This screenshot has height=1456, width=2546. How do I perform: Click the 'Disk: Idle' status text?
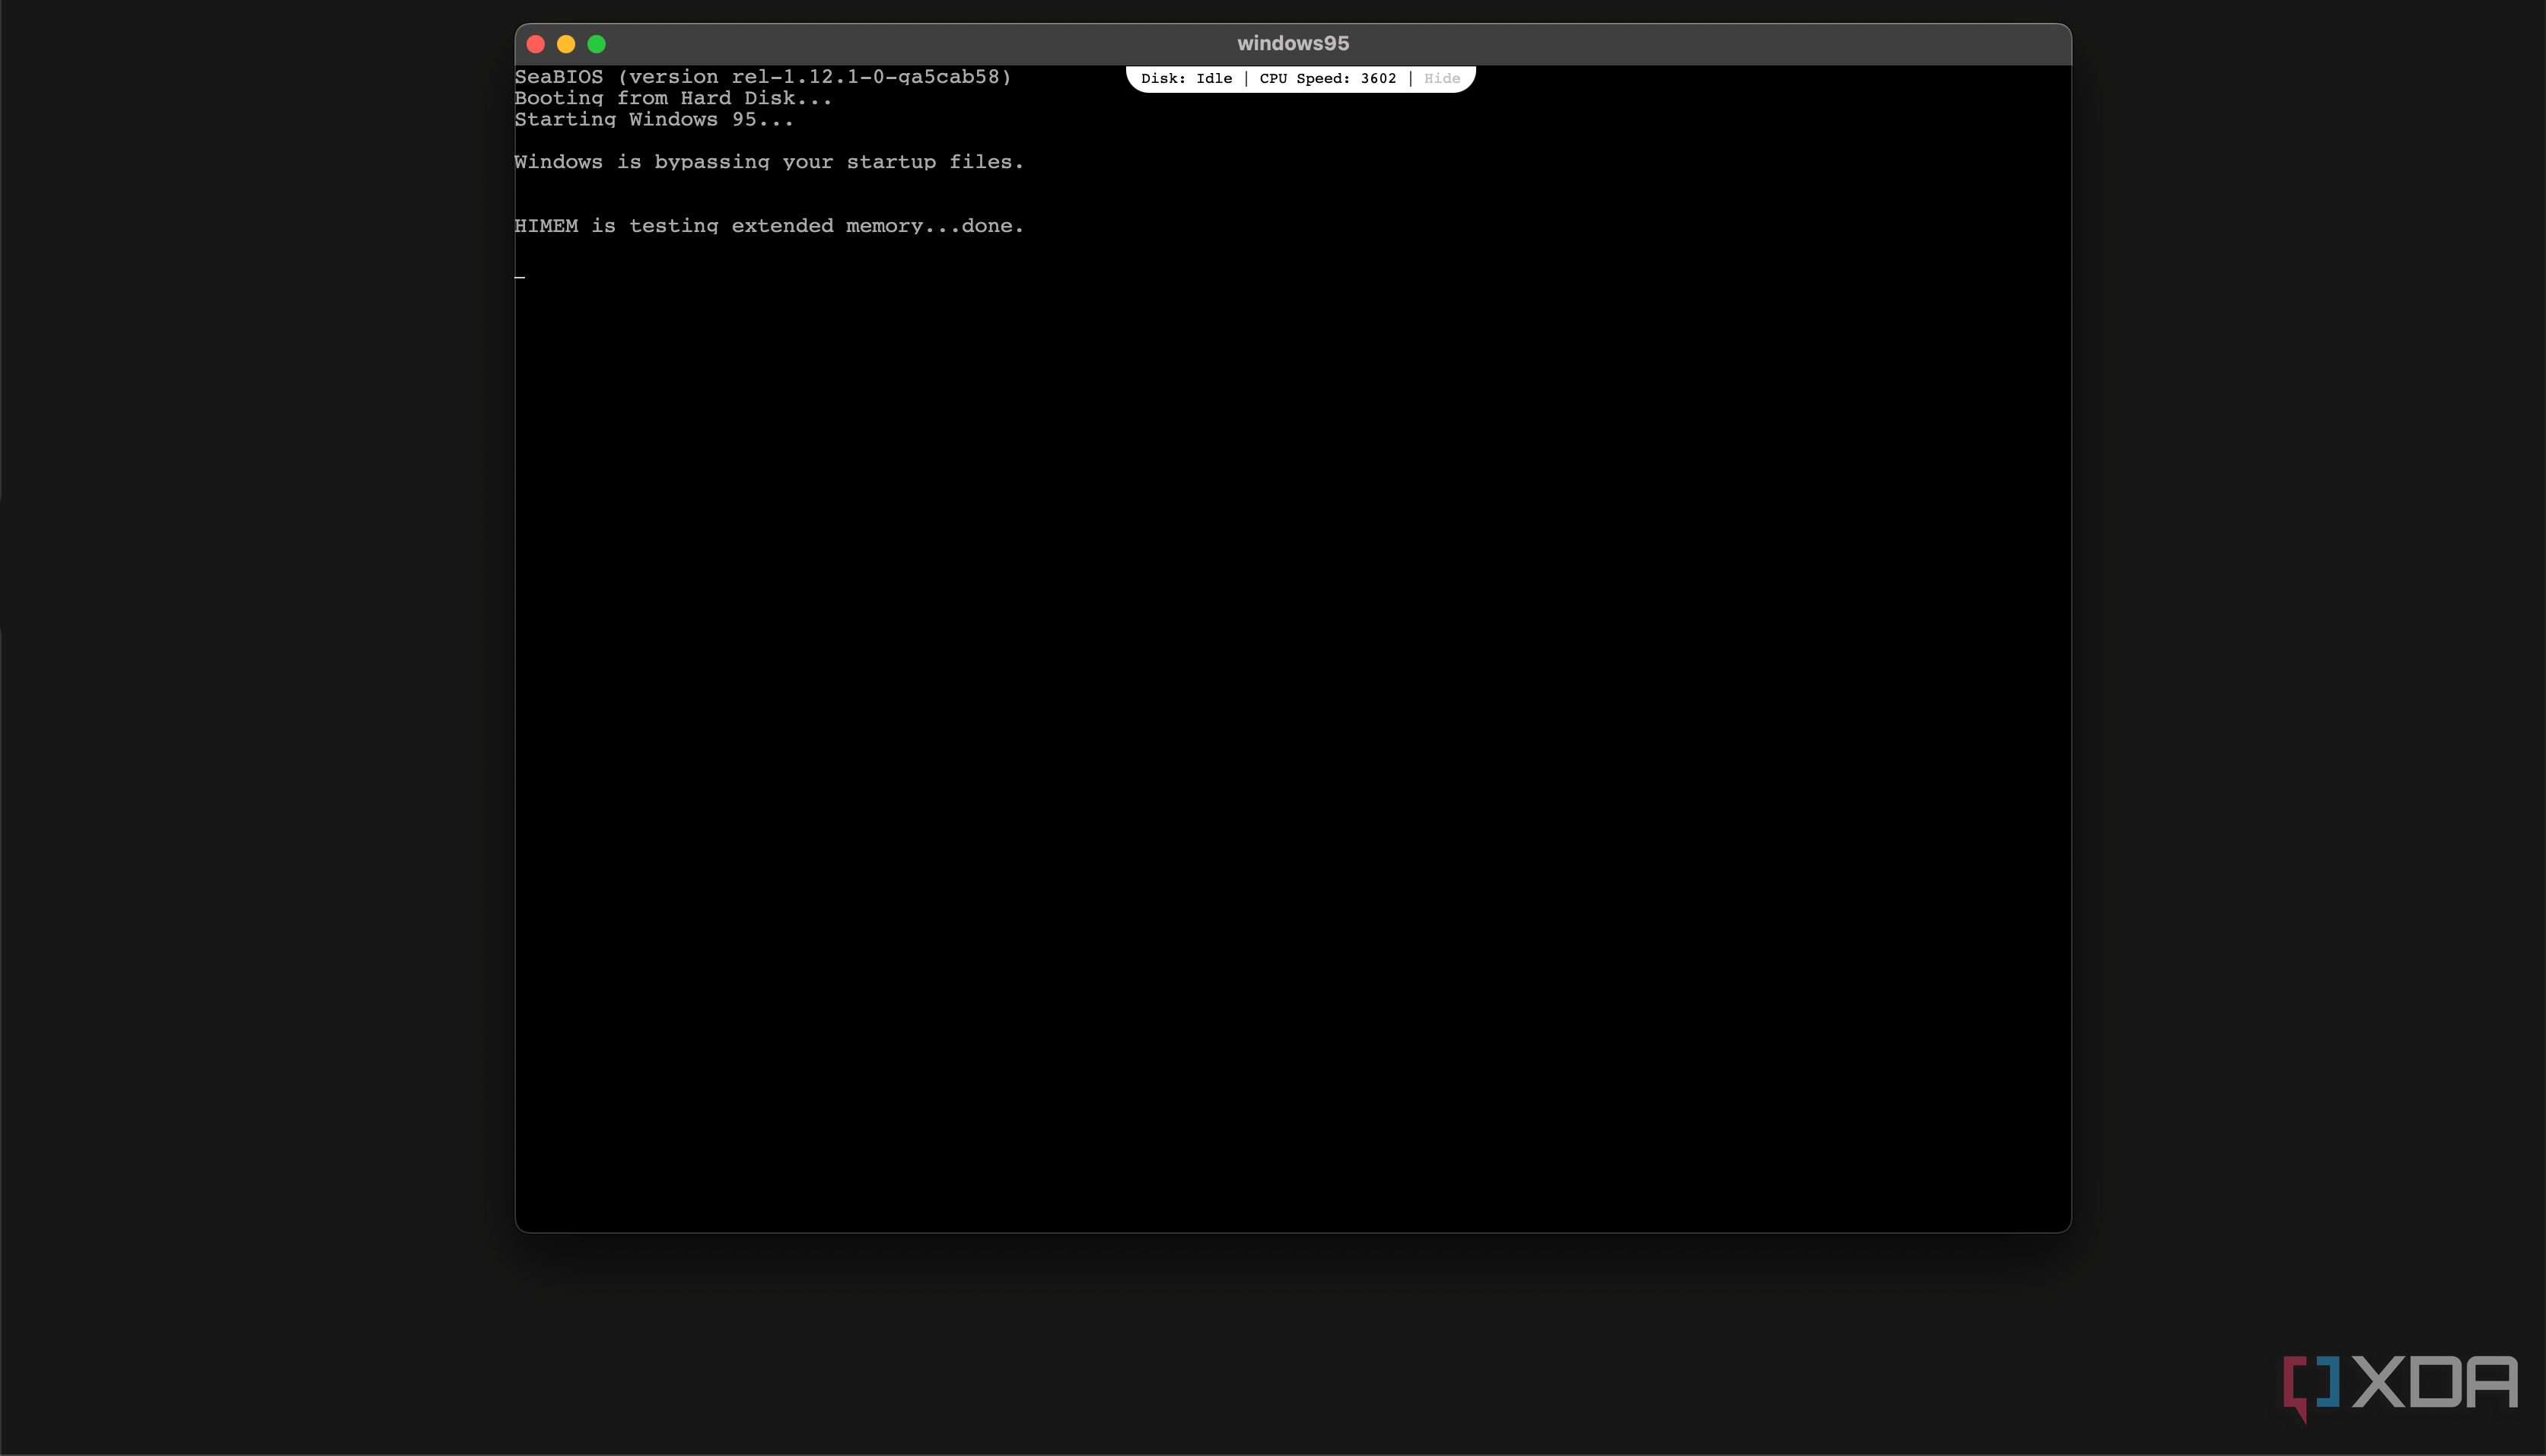pyautogui.click(x=1186, y=78)
